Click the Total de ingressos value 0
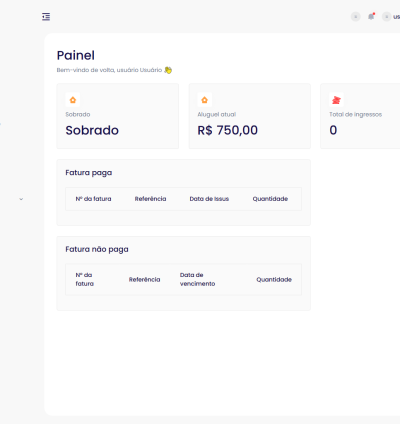The width and height of the screenshot is (400, 424). pos(333,130)
